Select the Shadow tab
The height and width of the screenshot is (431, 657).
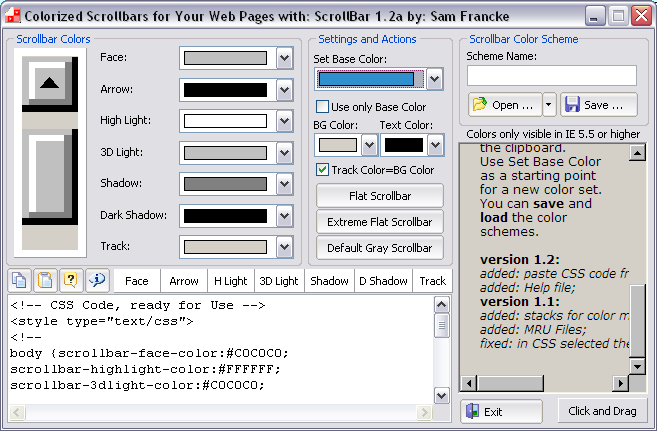pyautogui.click(x=329, y=281)
